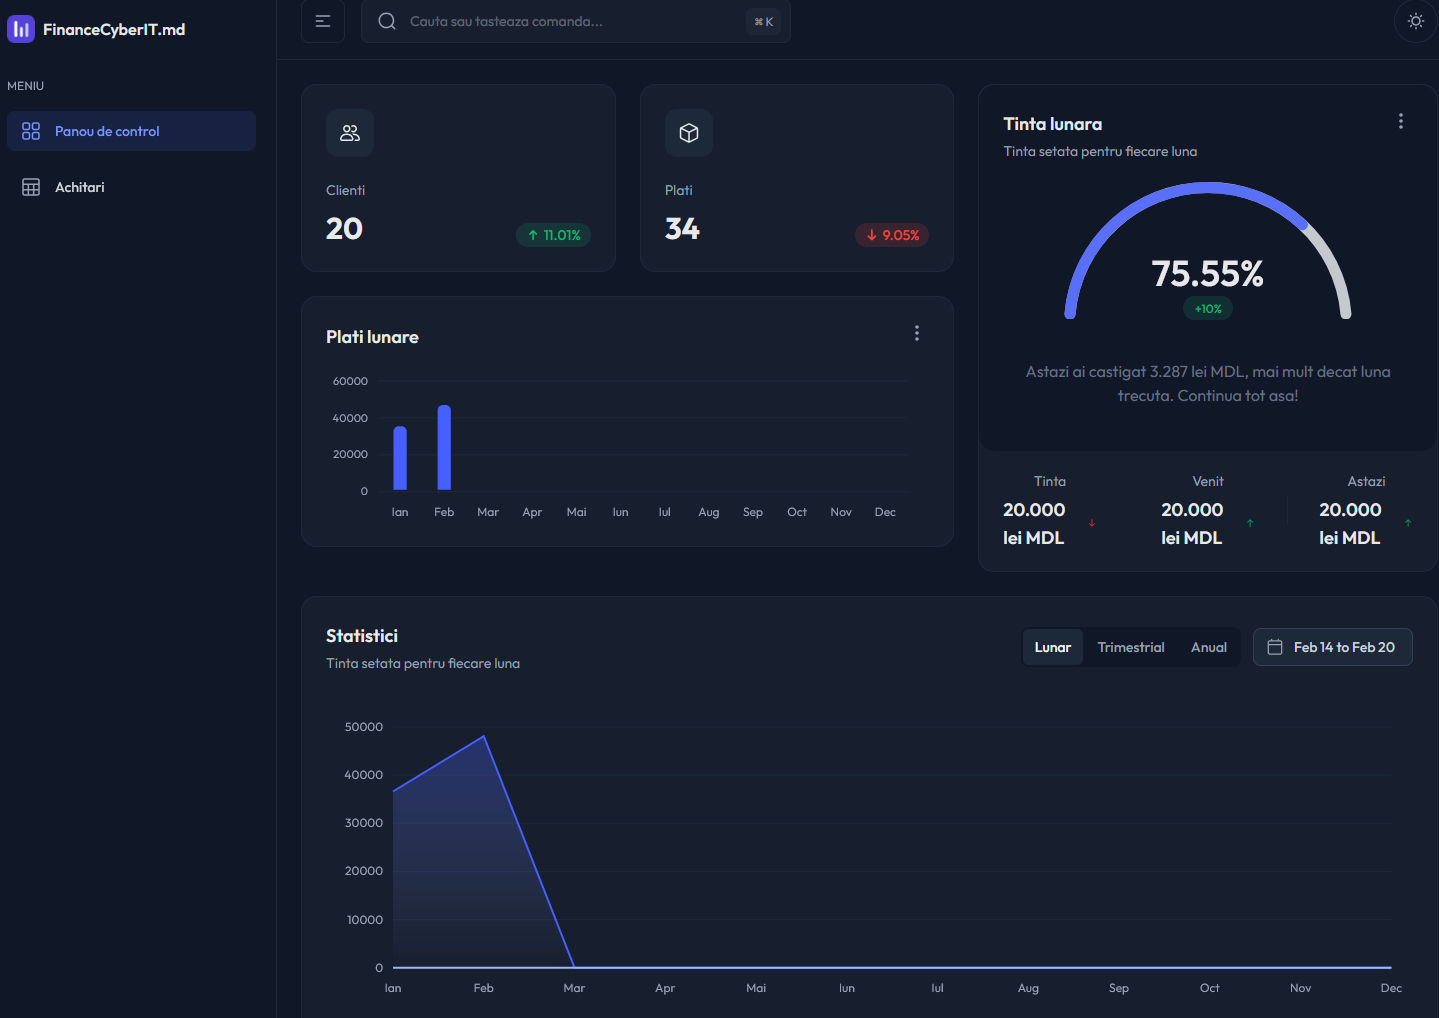Select the Lunar tab in Statistici
The width and height of the screenshot is (1439, 1018).
pyautogui.click(x=1052, y=646)
